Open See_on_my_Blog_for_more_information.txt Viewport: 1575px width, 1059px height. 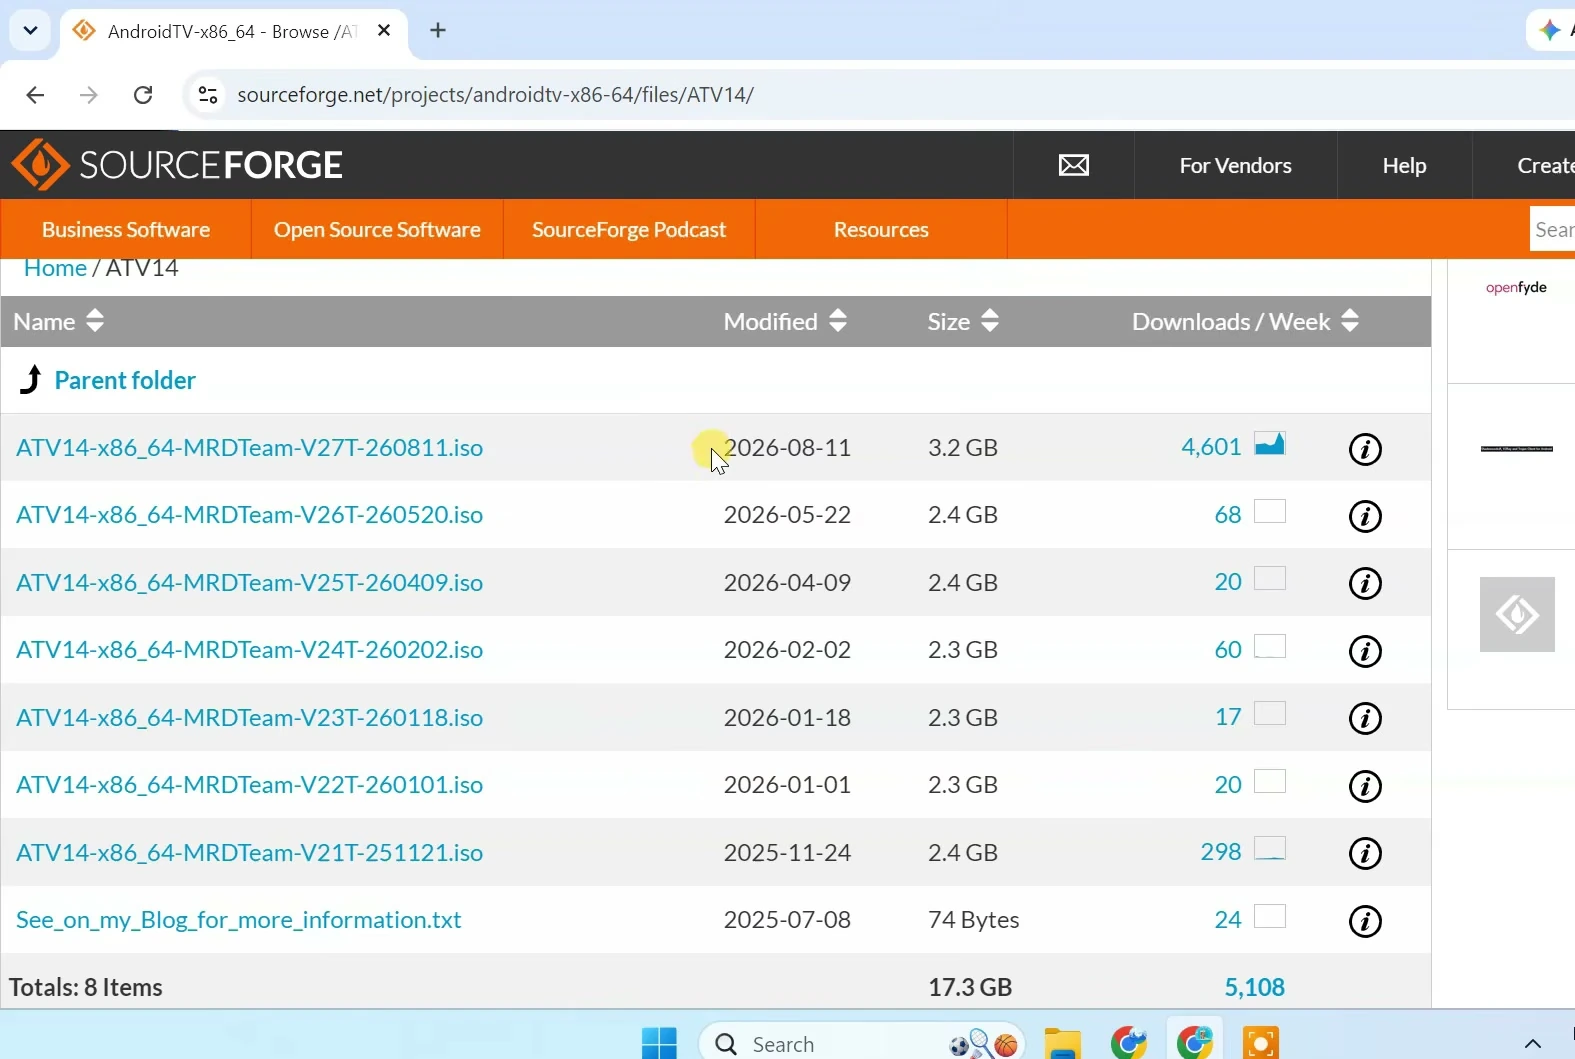tap(239, 919)
